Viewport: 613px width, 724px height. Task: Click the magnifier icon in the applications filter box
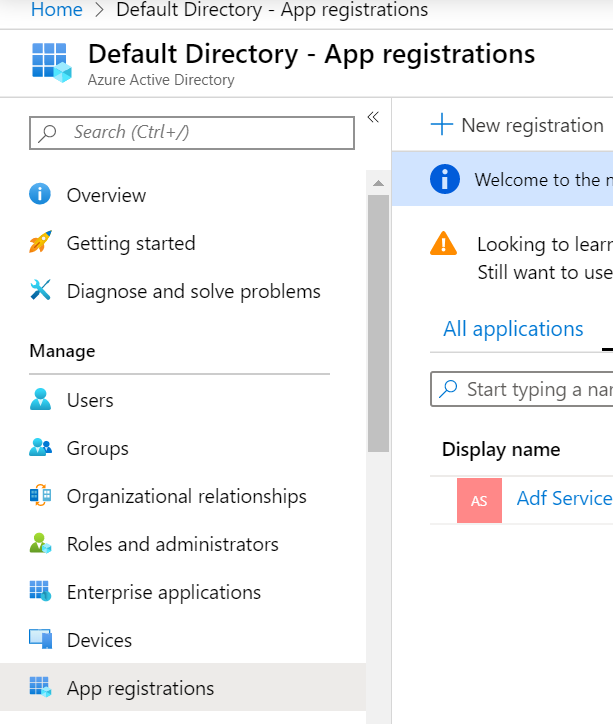[448, 389]
